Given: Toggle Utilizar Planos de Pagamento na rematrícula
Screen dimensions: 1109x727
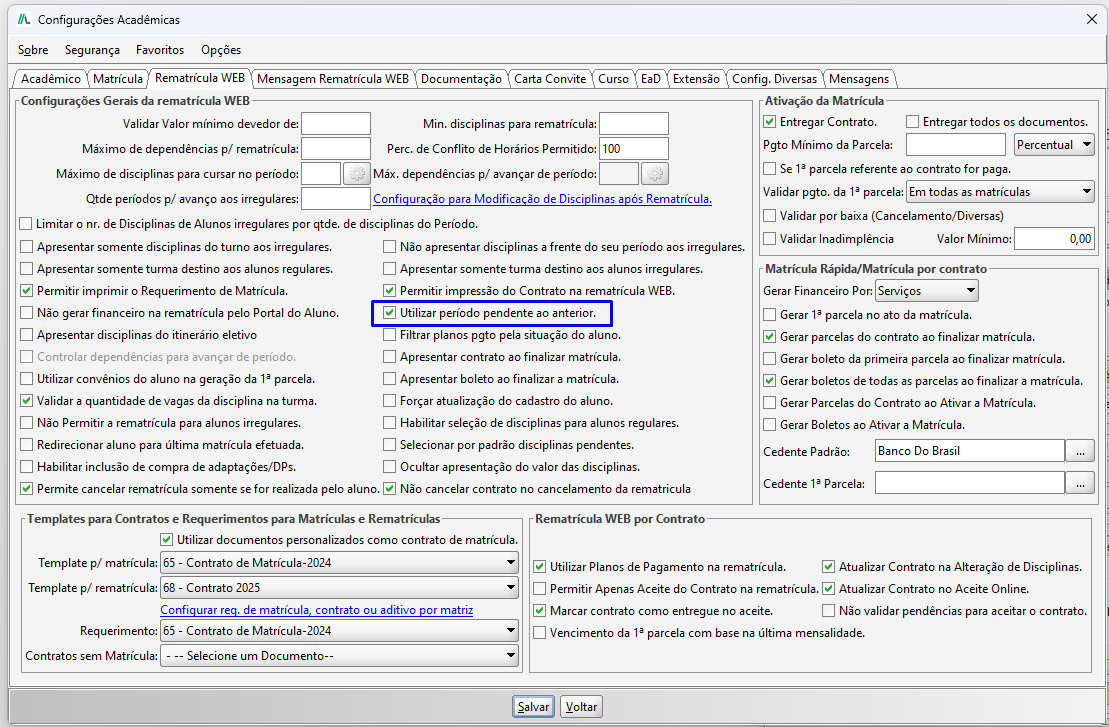Looking at the screenshot, I should (540, 566).
